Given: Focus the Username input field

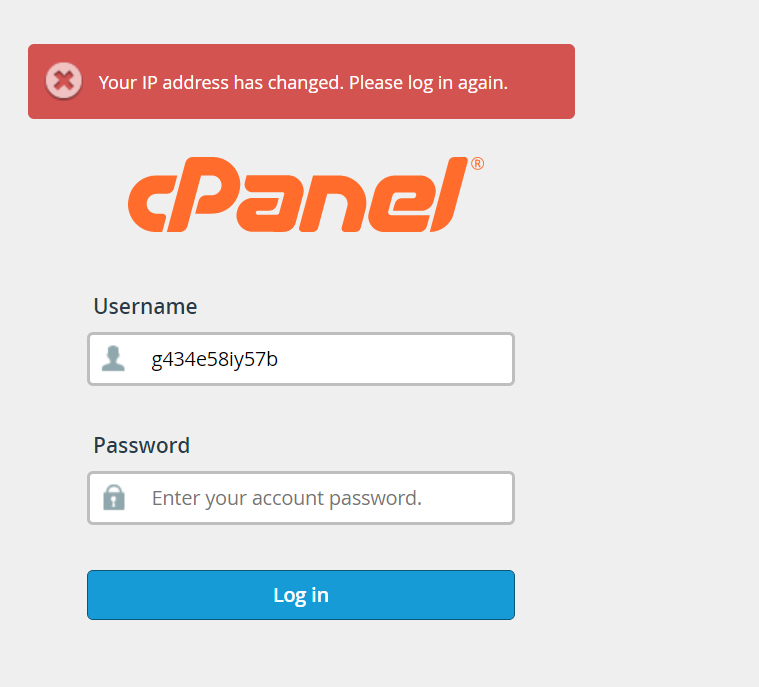Looking at the screenshot, I should pyautogui.click(x=330, y=359).
